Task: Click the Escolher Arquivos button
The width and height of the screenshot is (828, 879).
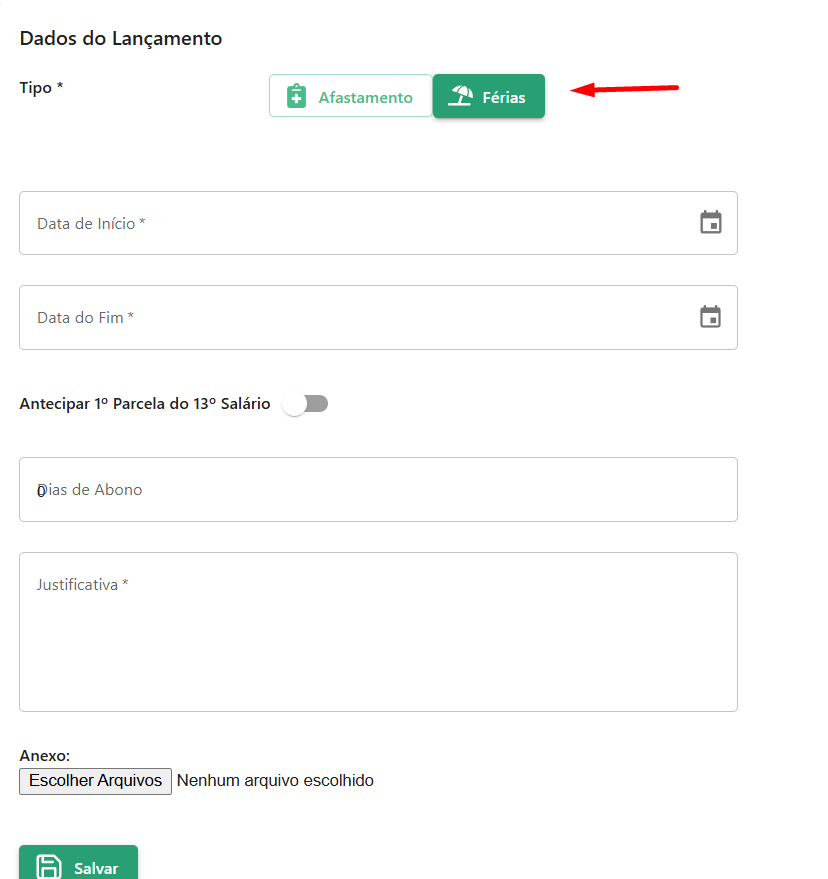Action: pos(95,781)
